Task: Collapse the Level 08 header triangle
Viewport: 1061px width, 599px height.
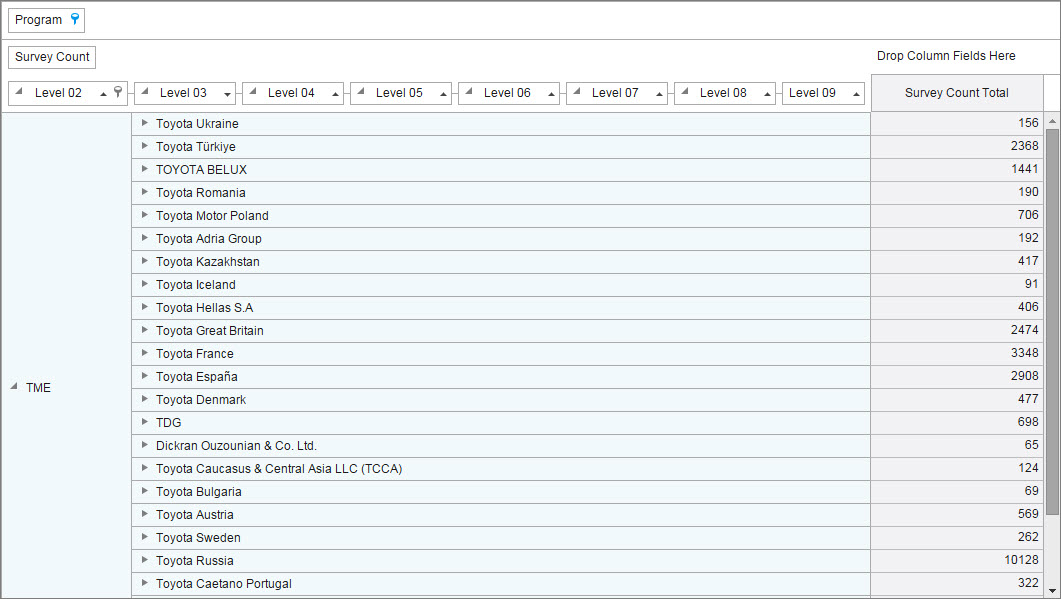Action: pyautogui.click(x=685, y=91)
